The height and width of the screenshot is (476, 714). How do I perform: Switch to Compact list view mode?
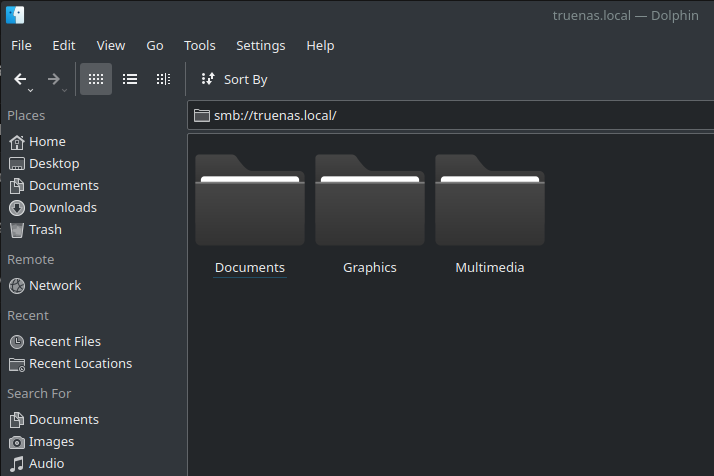click(130, 79)
